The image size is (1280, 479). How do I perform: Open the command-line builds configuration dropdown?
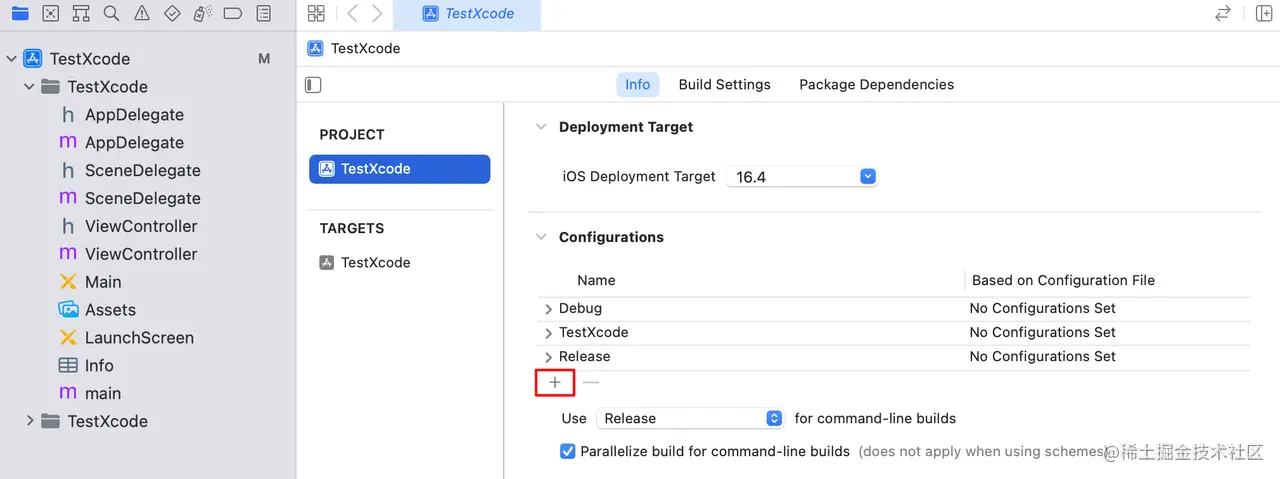(x=773, y=418)
